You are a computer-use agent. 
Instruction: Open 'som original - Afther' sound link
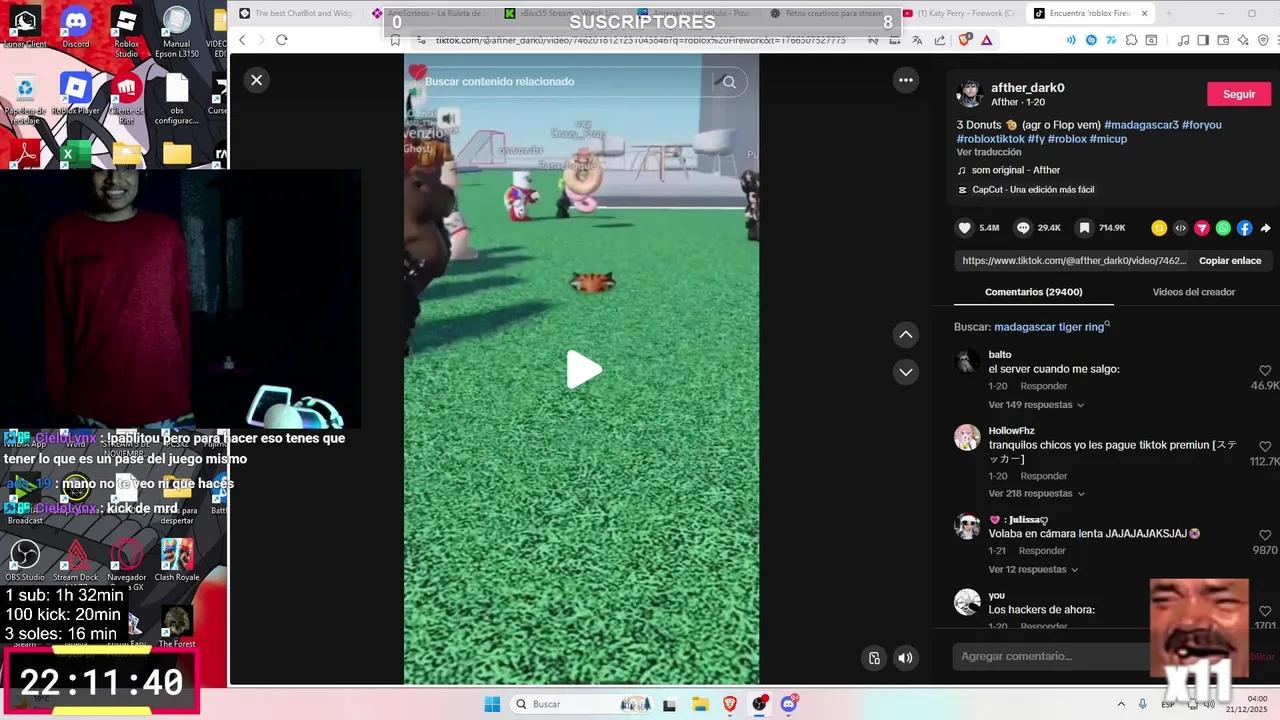pyautogui.click(x=1009, y=170)
